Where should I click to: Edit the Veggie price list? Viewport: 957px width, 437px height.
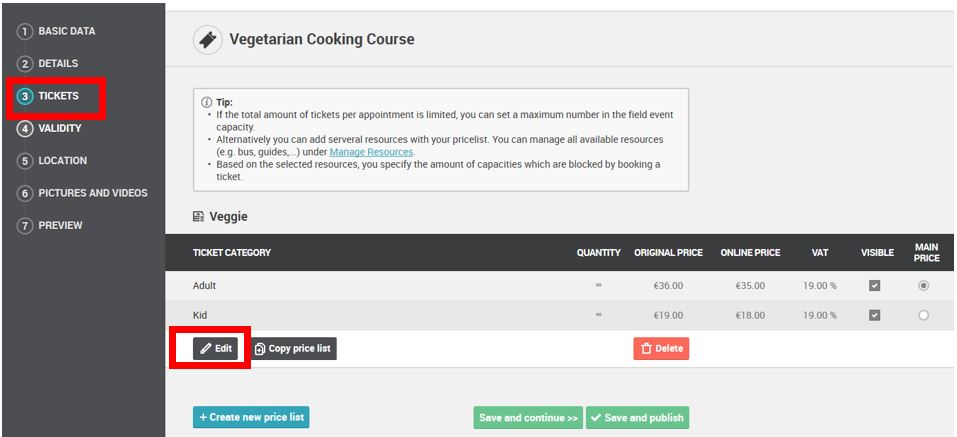[x=215, y=349]
